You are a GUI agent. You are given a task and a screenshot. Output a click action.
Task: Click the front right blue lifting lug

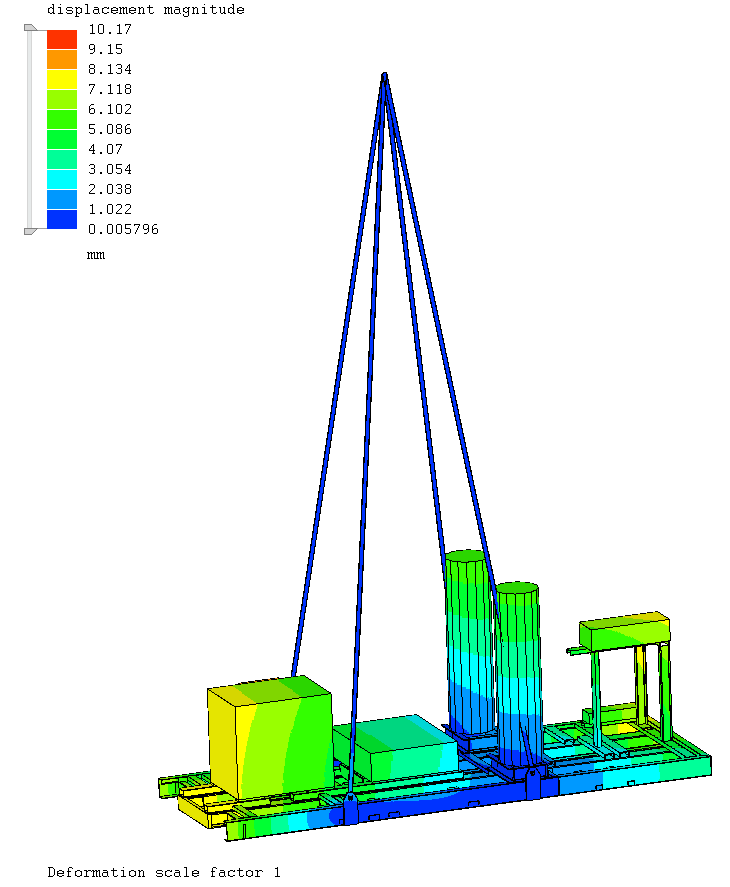point(533,783)
